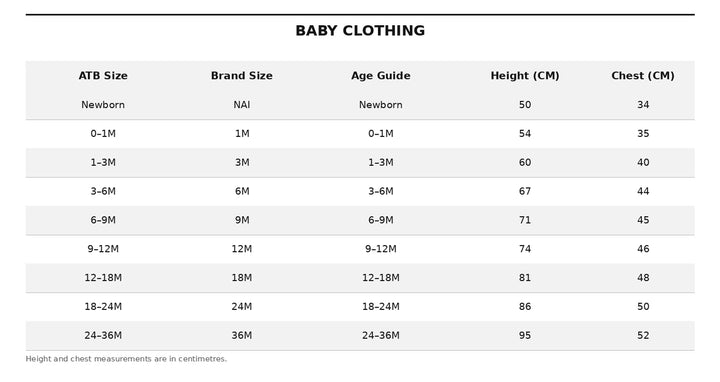Select chest value 50 in 18–24M row
Screen dimensions: 720x382
(643, 307)
